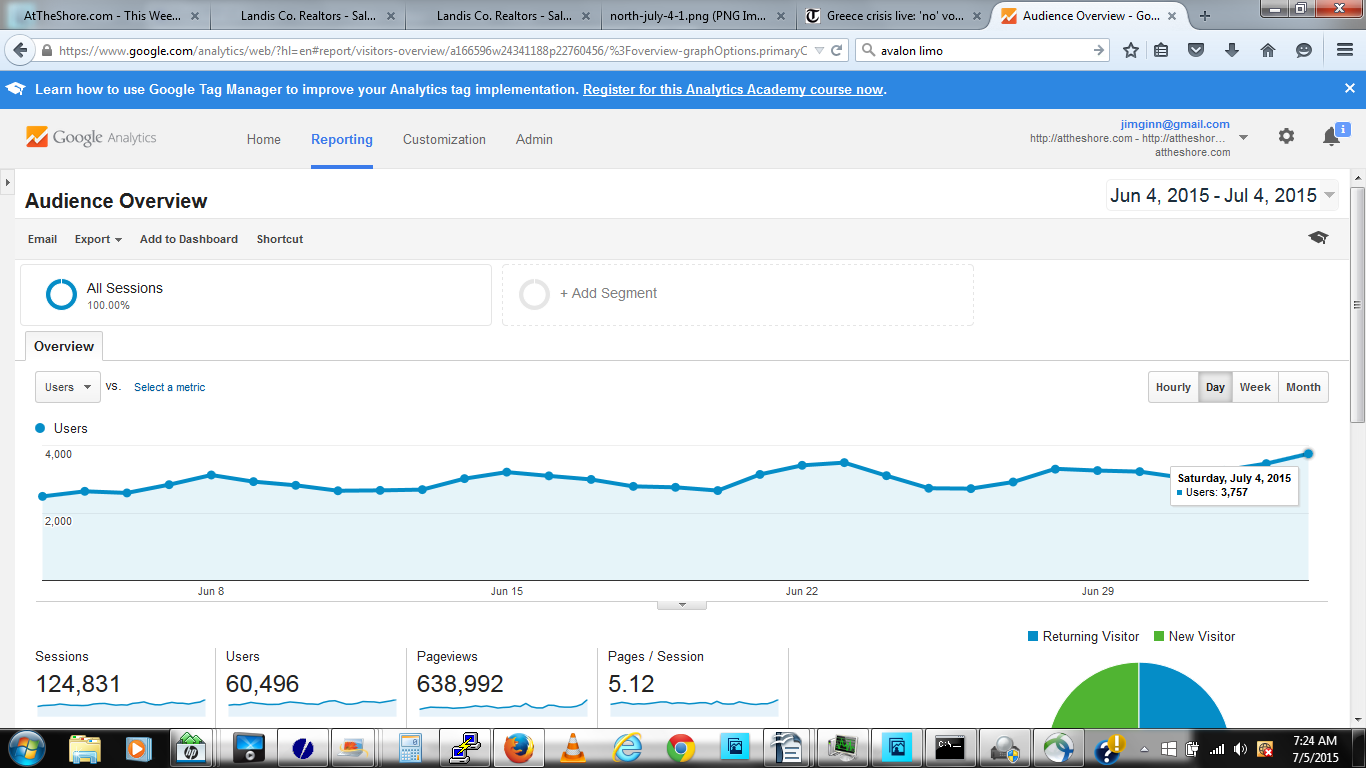
Task: Bookmark this page with the star icon
Action: click(x=1130, y=50)
